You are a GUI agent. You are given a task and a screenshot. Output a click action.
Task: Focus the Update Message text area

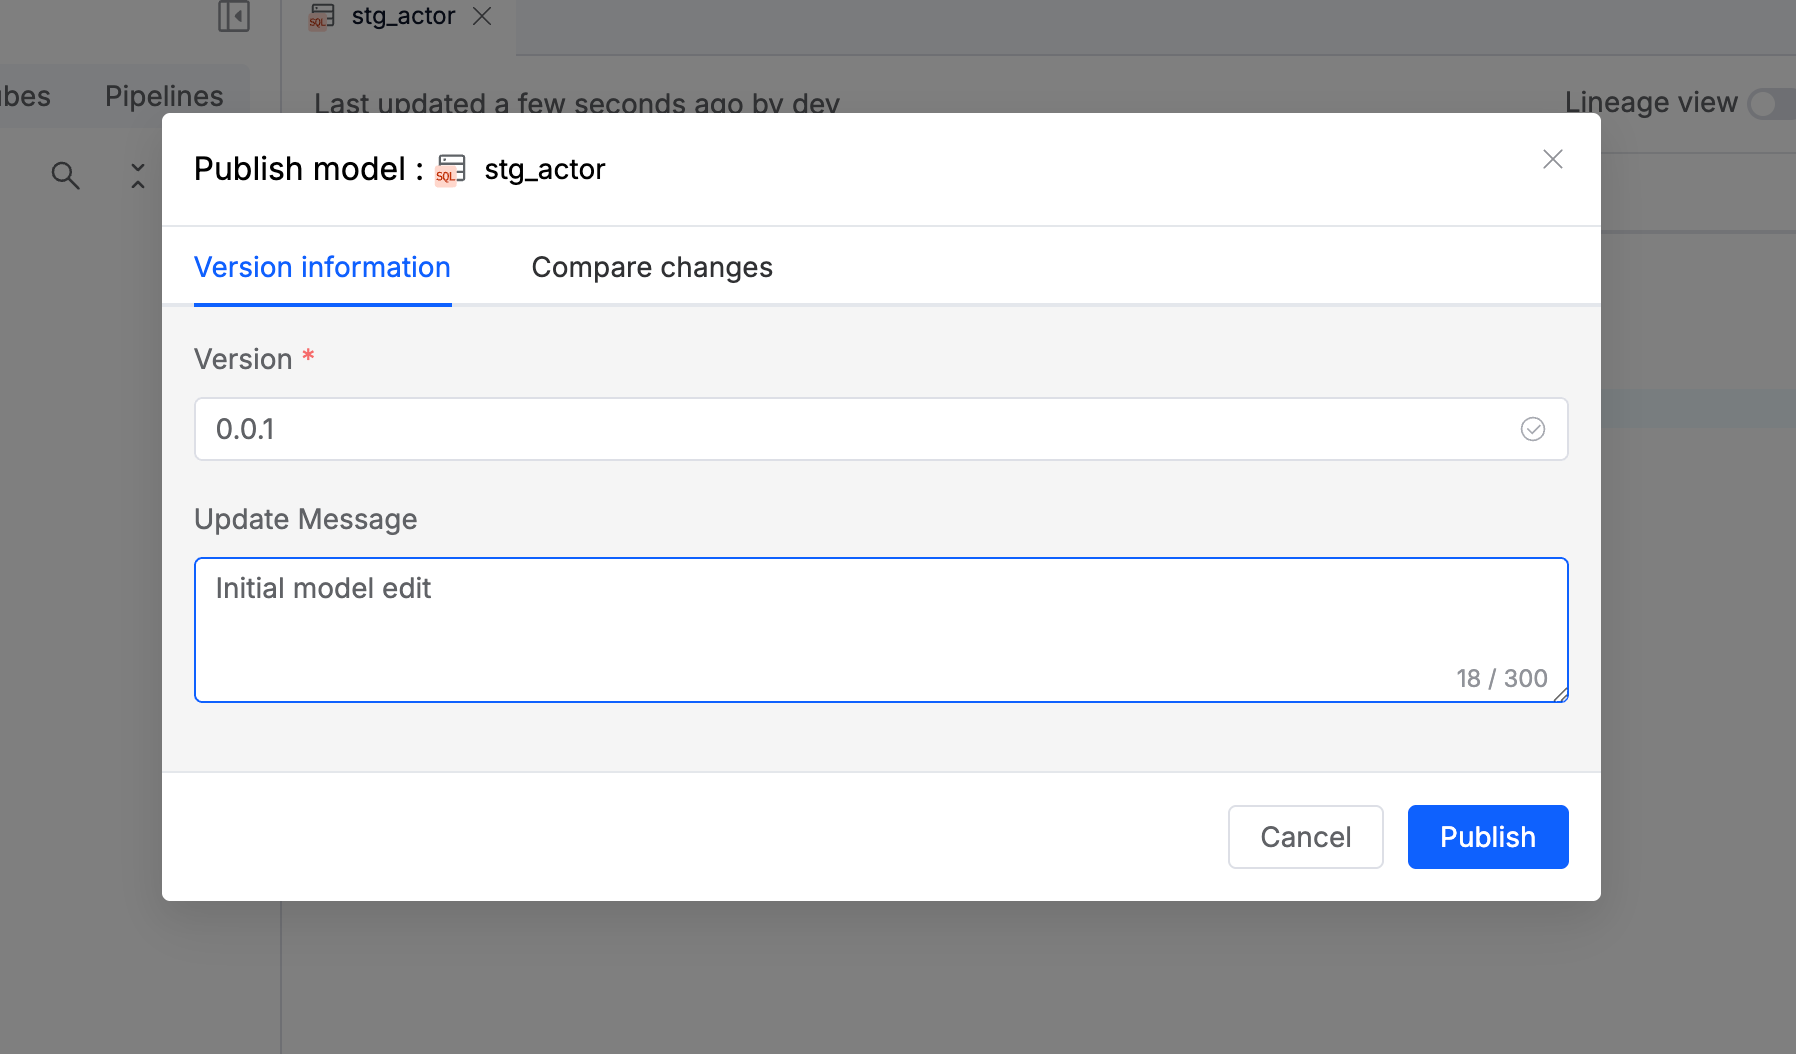pos(880,630)
